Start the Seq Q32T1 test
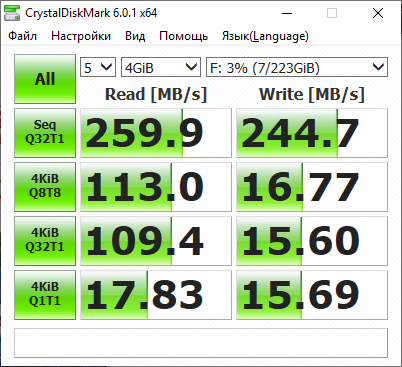Screen dimensions: 402x367 45,133
